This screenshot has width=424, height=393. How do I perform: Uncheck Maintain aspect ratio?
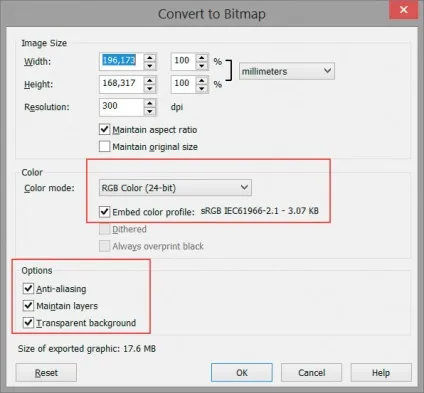(x=104, y=129)
